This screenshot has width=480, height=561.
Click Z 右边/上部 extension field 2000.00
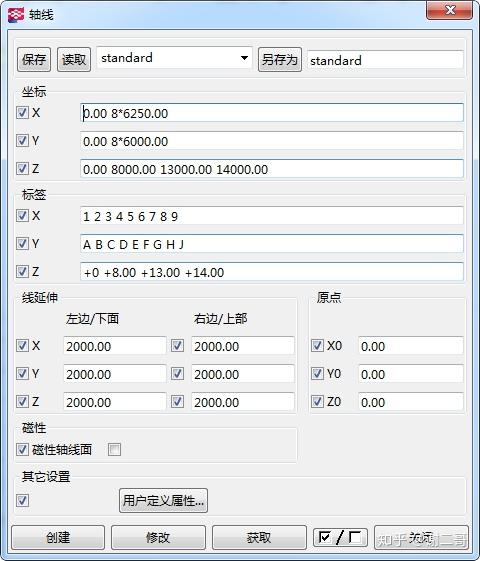pos(243,402)
